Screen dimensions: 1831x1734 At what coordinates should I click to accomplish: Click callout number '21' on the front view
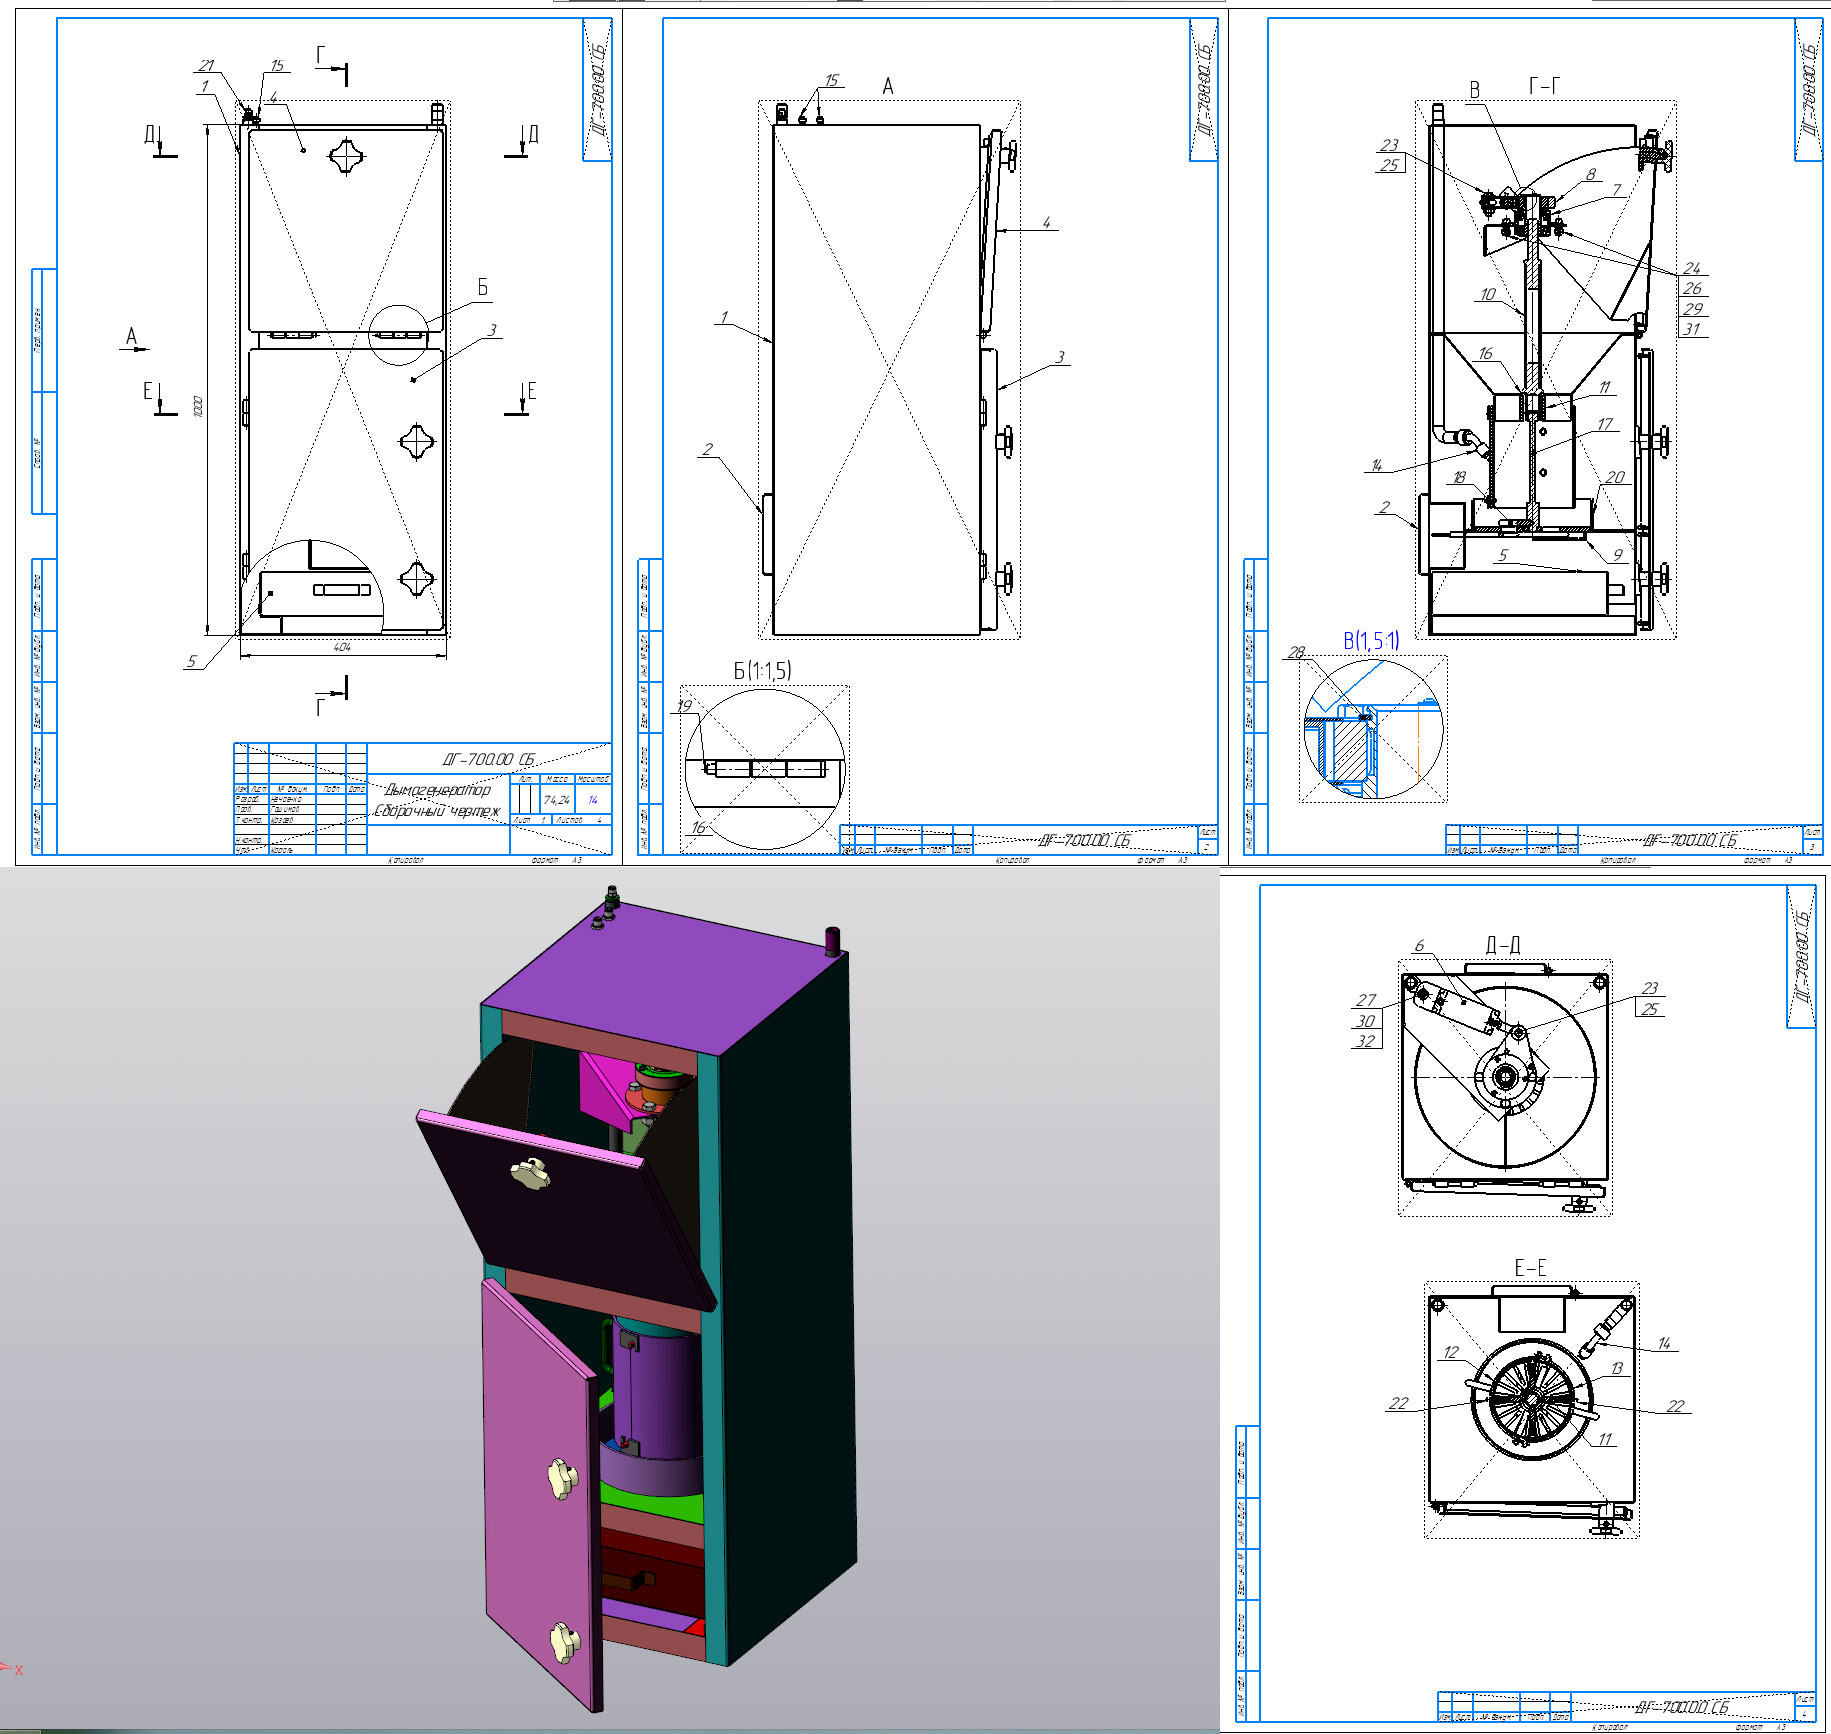tap(206, 65)
